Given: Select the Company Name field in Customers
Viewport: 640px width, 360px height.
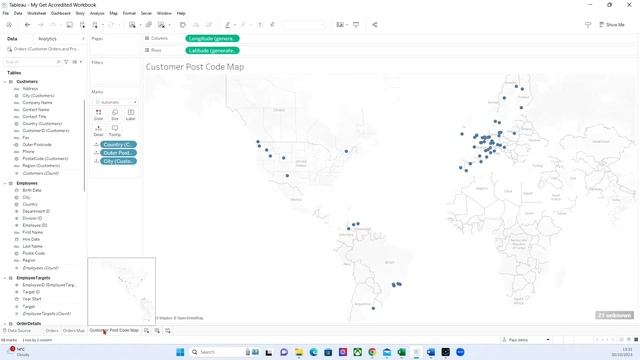Looking at the screenshot, I should (37, 102).
